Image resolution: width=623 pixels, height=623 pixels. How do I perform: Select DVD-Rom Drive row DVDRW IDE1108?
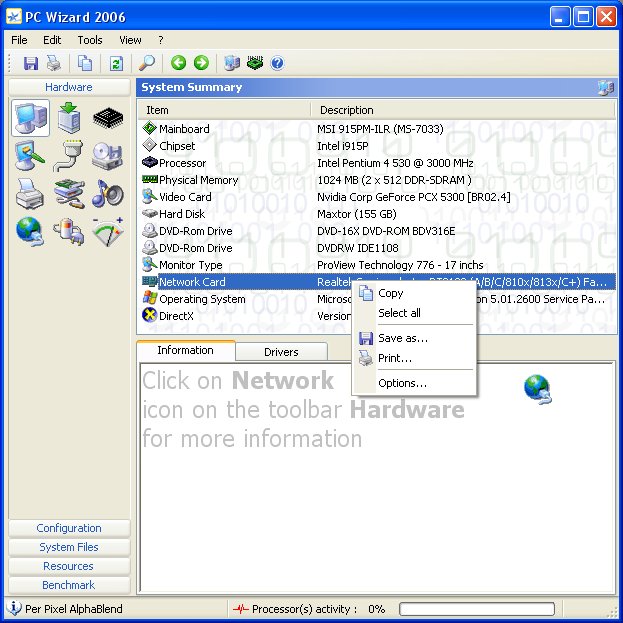[x=377, y=248]
